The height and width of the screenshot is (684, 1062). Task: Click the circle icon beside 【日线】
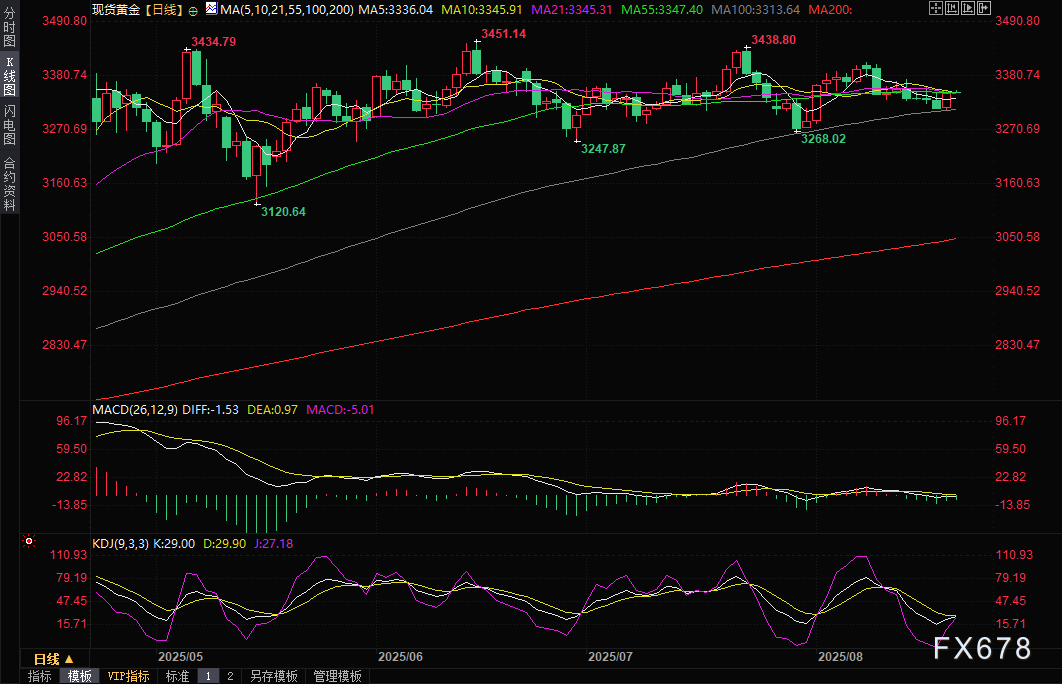[192, 9]
